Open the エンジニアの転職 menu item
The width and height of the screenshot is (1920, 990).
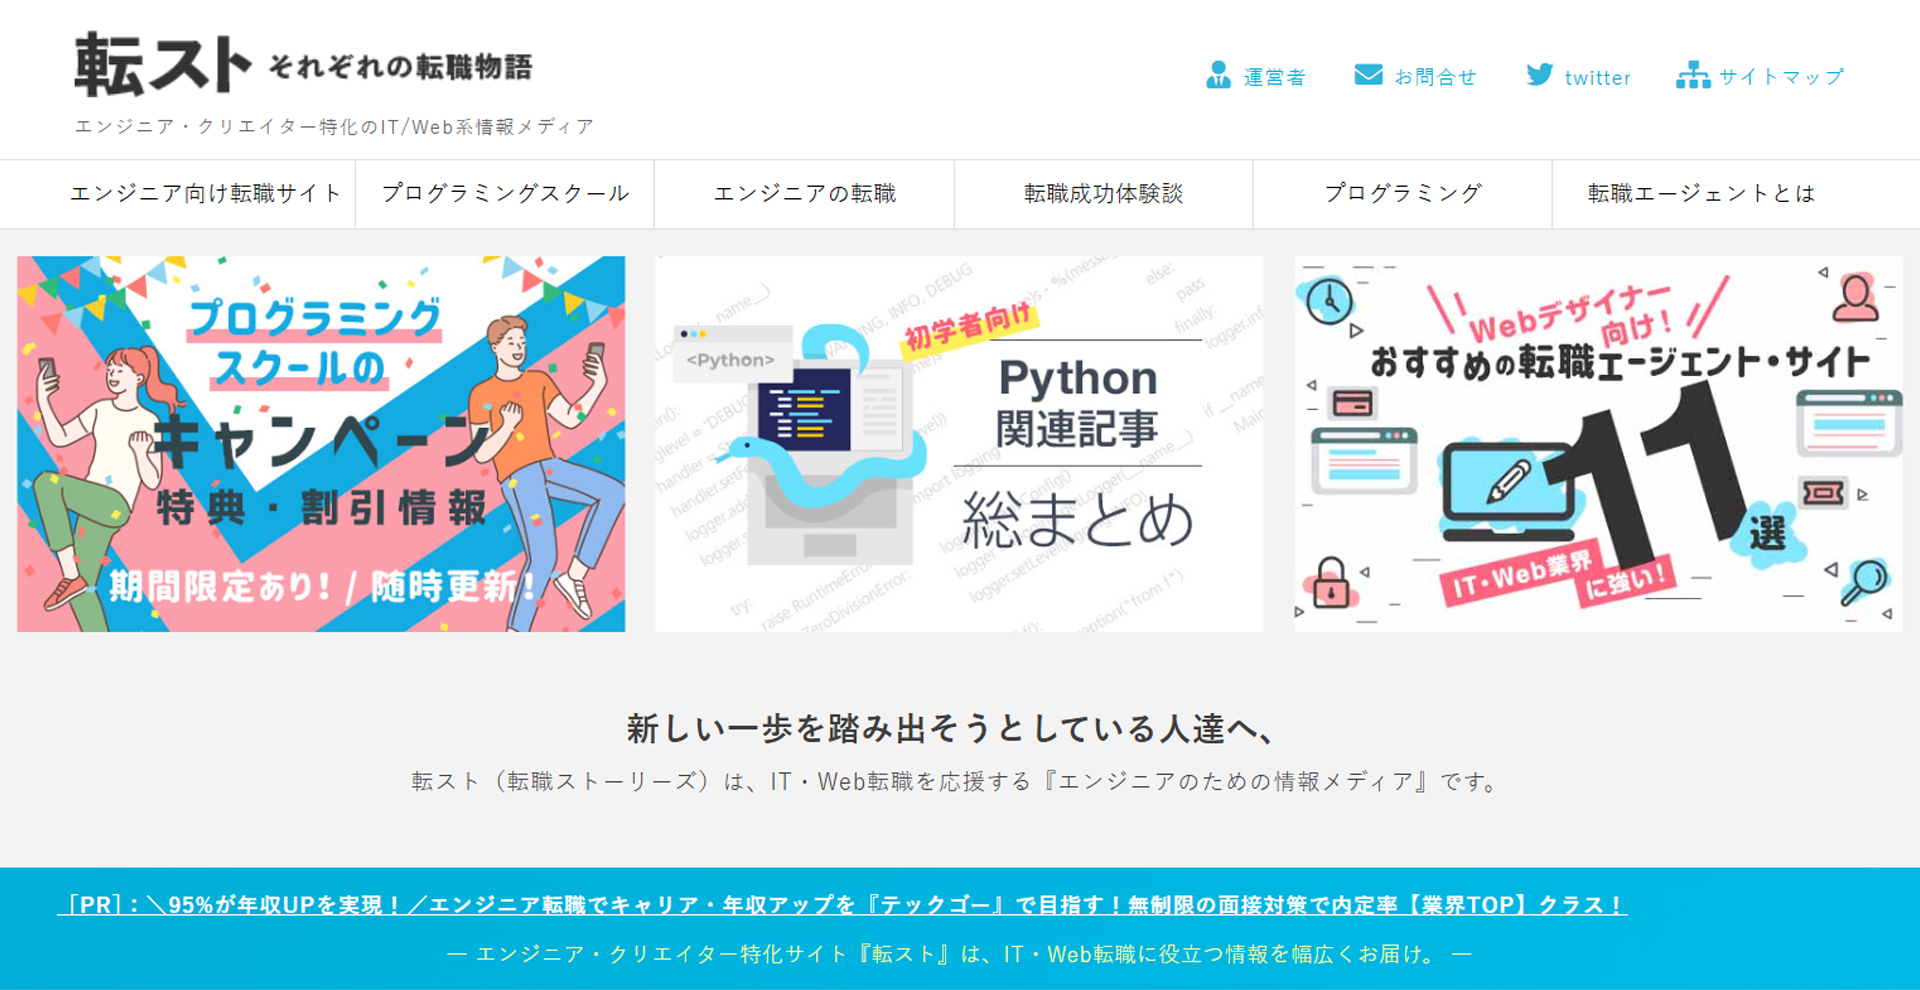click(x=804, y=194)
